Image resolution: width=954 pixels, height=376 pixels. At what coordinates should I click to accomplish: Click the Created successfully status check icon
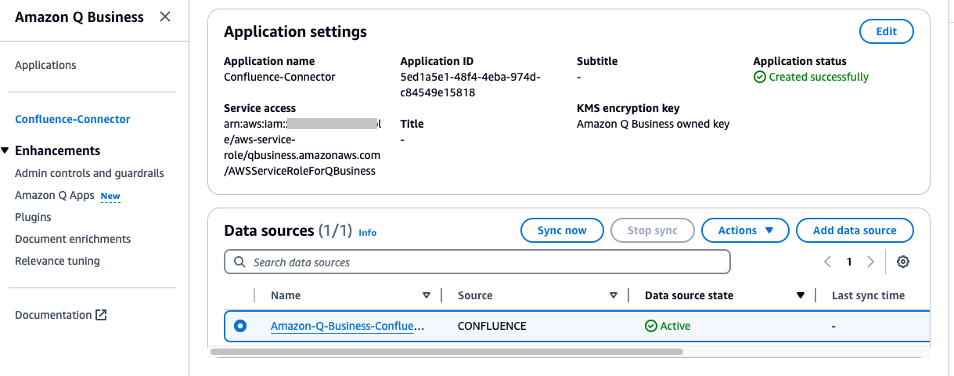click(759, 77)
